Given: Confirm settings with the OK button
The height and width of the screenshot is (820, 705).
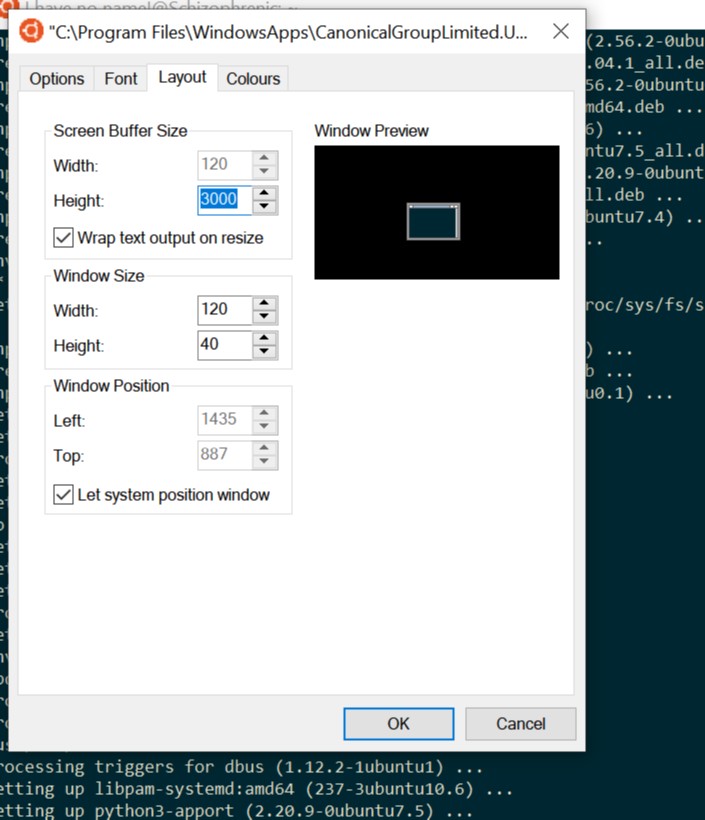Looking at the screenshot, I should (399, 724).
